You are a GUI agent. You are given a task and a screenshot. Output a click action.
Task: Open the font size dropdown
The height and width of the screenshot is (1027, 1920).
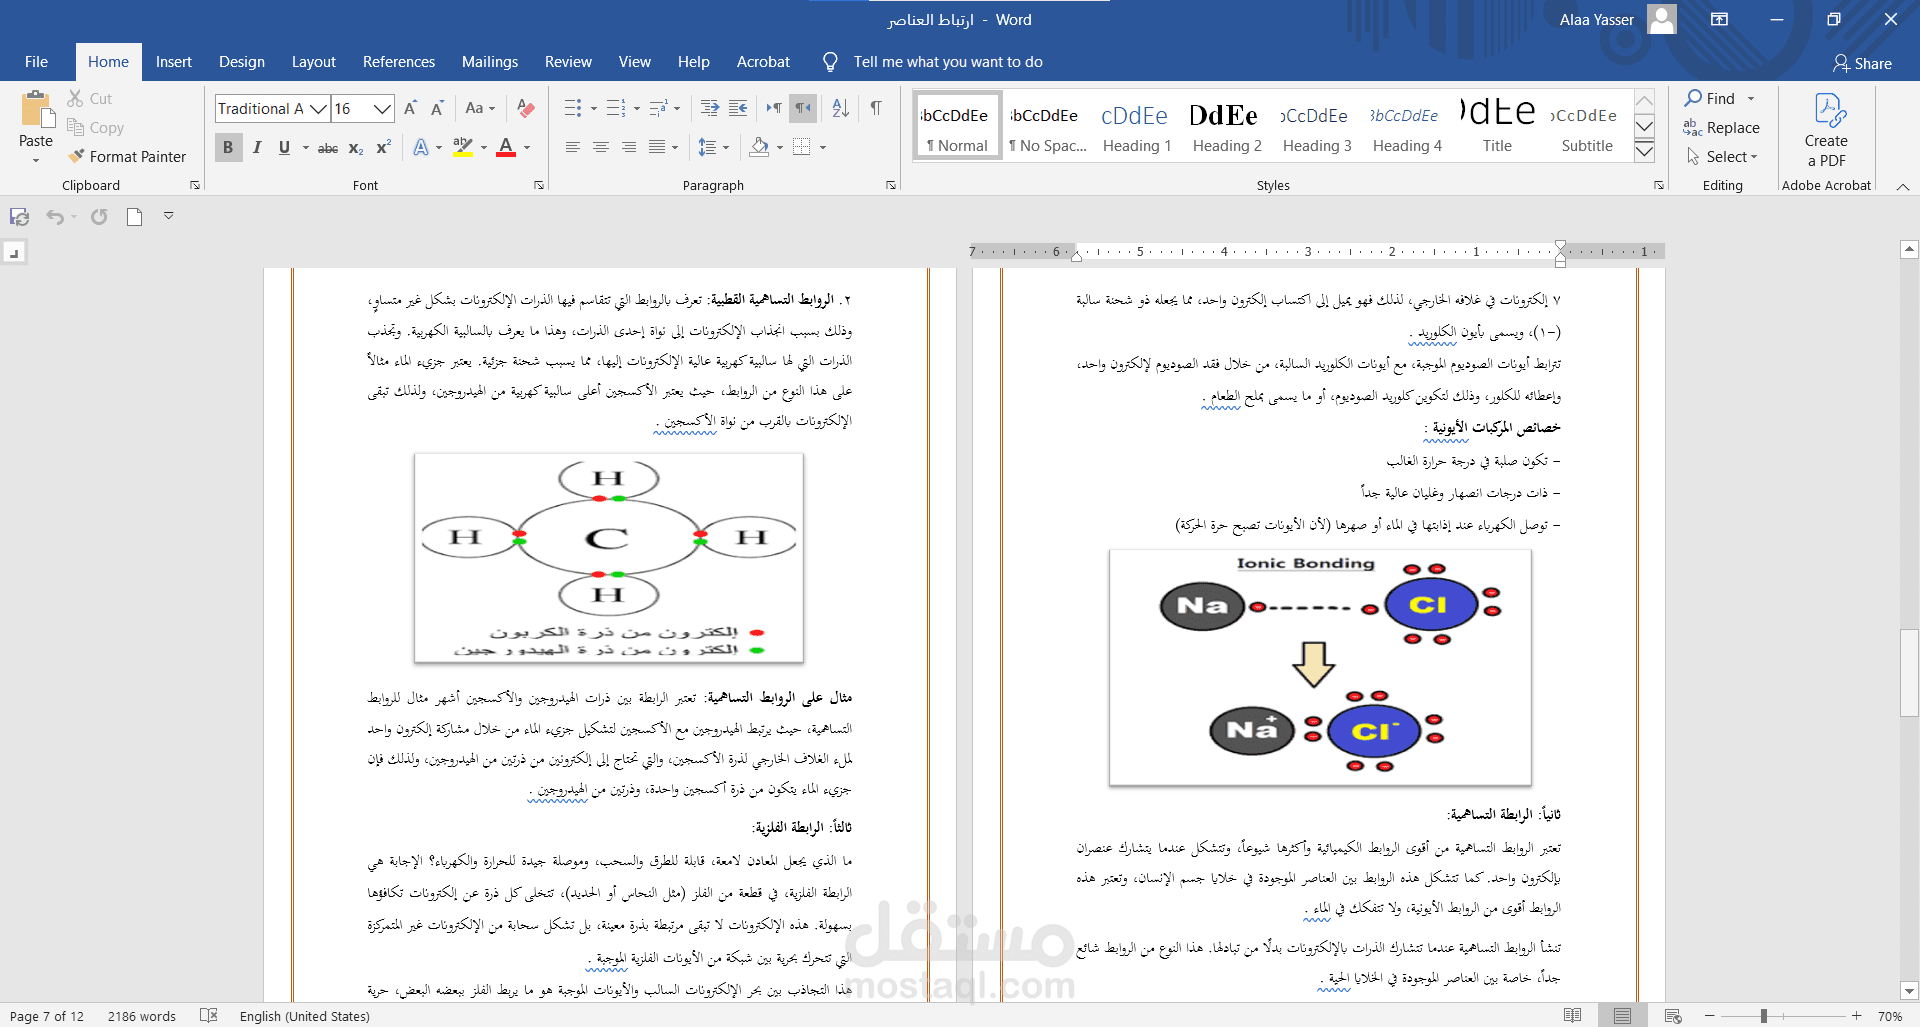[382, 109]
